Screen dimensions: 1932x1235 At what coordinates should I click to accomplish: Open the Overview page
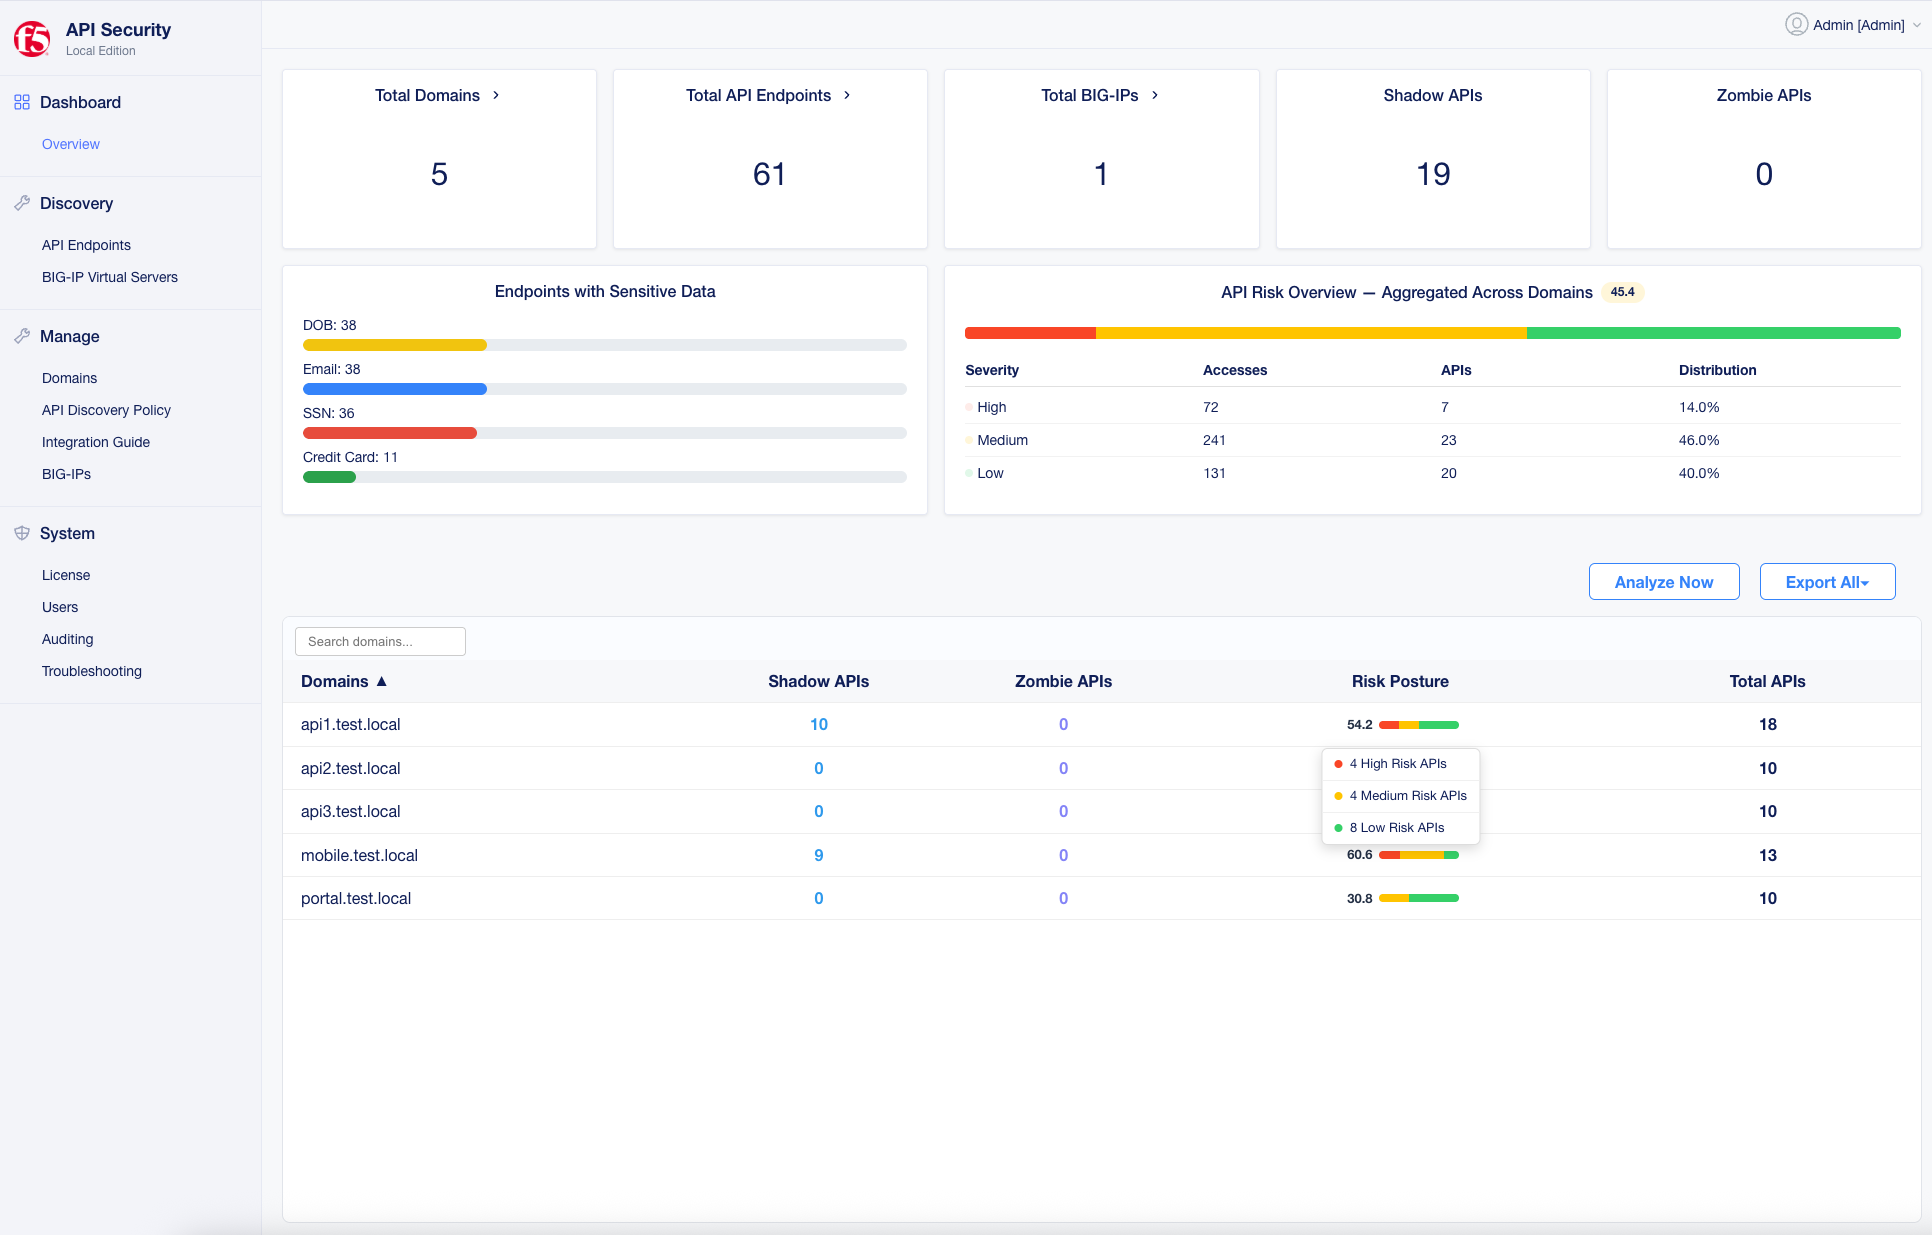pyautogui.click(x=70, y=144)
